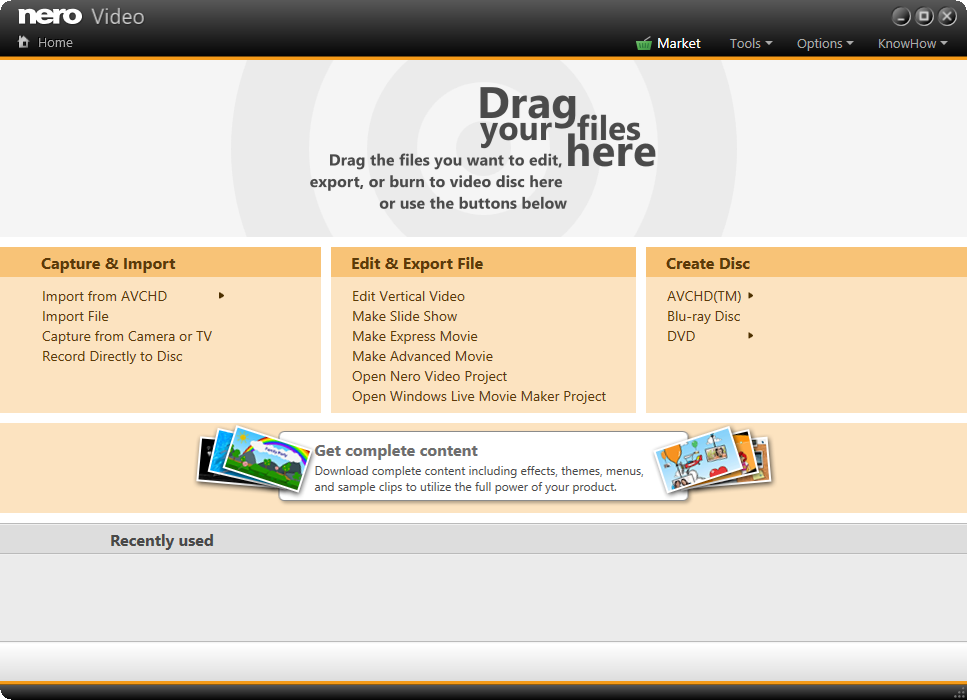Open the Options dropdown menu
Screen dimensions: 967x700
(x=825, y=43)
